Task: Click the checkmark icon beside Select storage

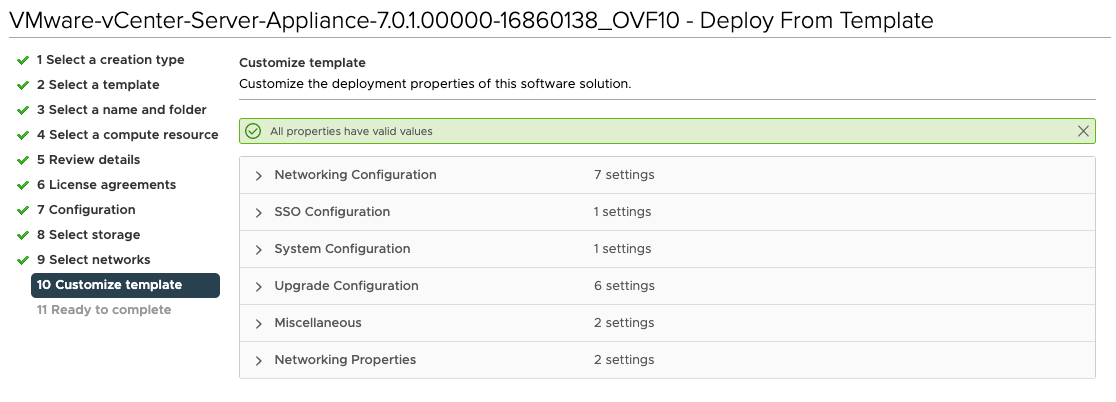Action: 23,235
